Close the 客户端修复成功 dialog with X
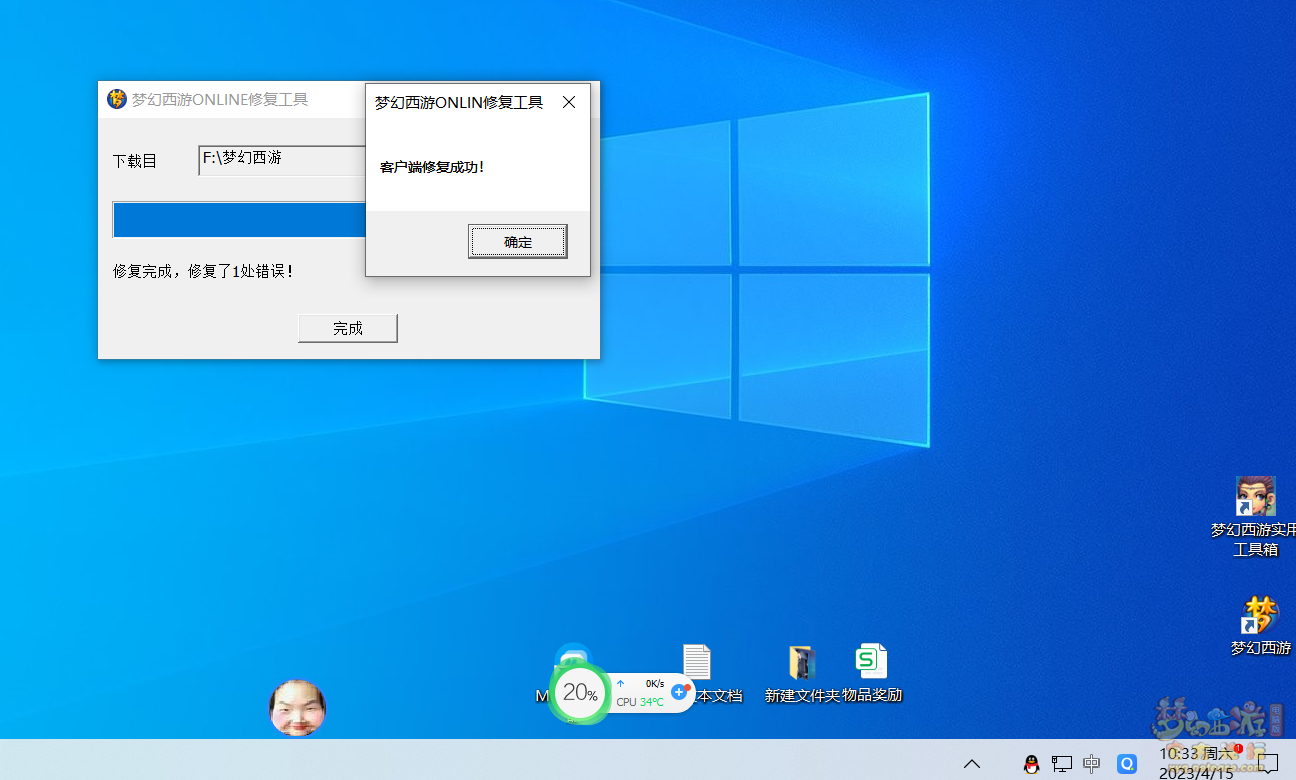The height and width of the screenshot is (780, 1296). pyautogui.click(x=569, y=102)
